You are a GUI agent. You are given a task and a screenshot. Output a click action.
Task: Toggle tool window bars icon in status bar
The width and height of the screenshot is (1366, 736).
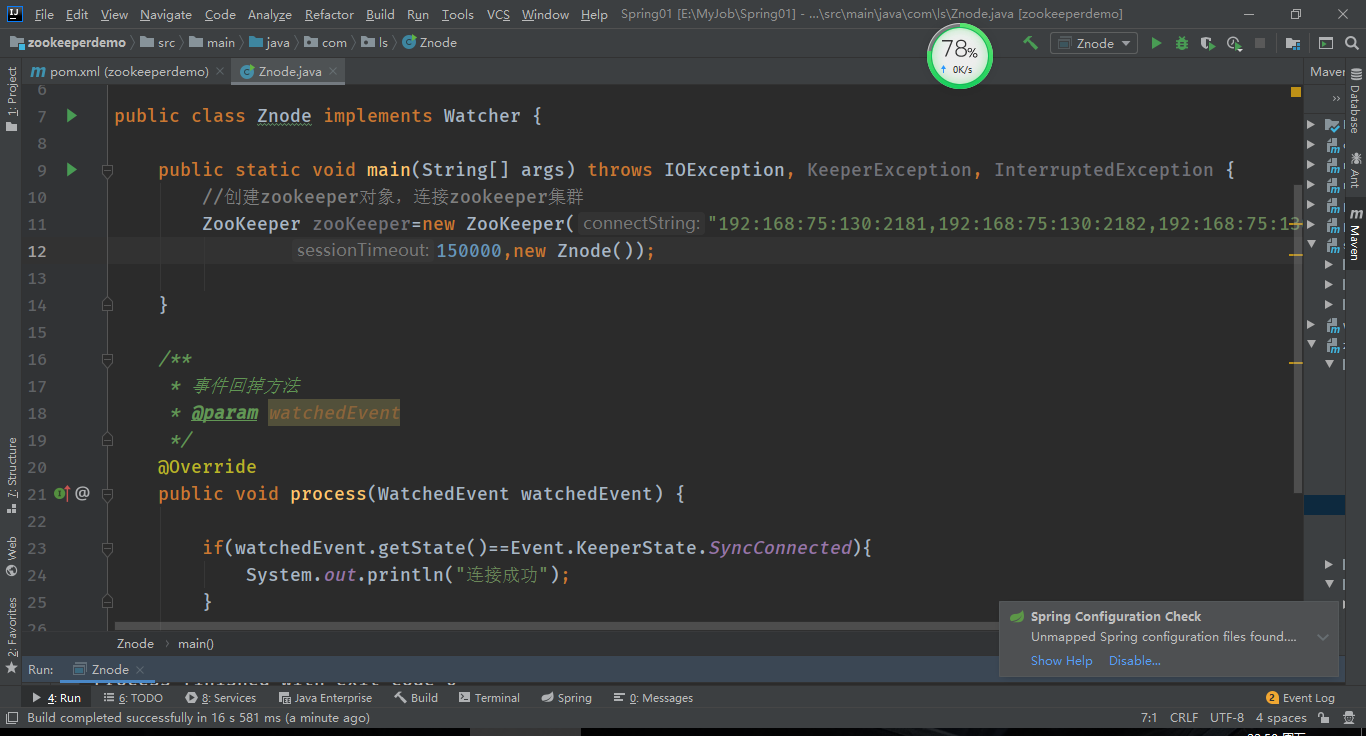pos(12,718)
